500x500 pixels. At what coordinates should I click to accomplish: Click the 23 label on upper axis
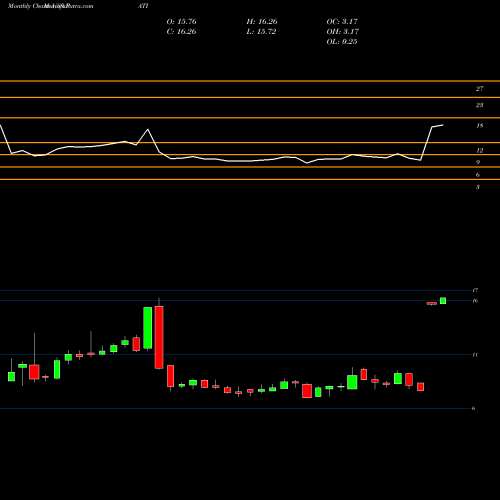pos(479,105)
